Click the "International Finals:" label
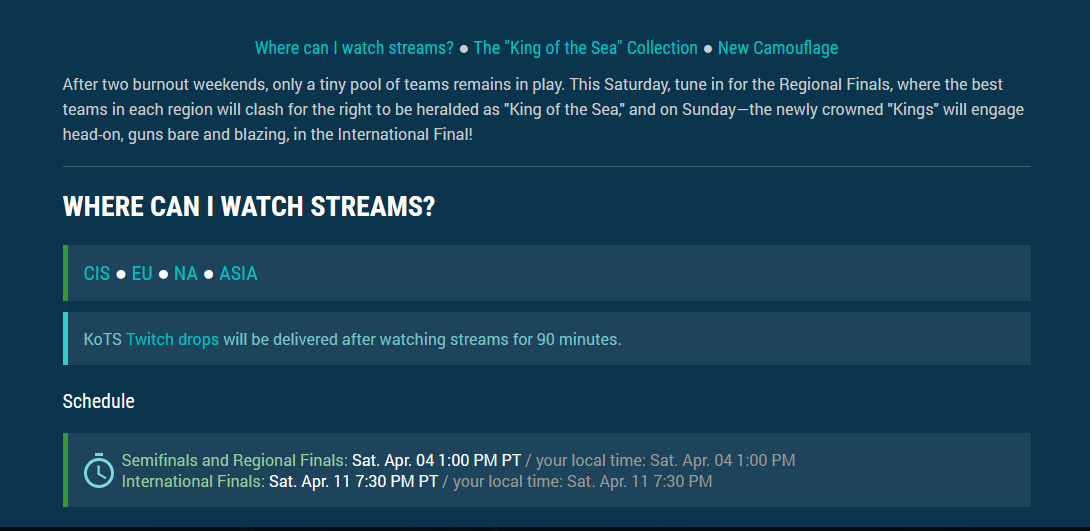 point(193,481)
